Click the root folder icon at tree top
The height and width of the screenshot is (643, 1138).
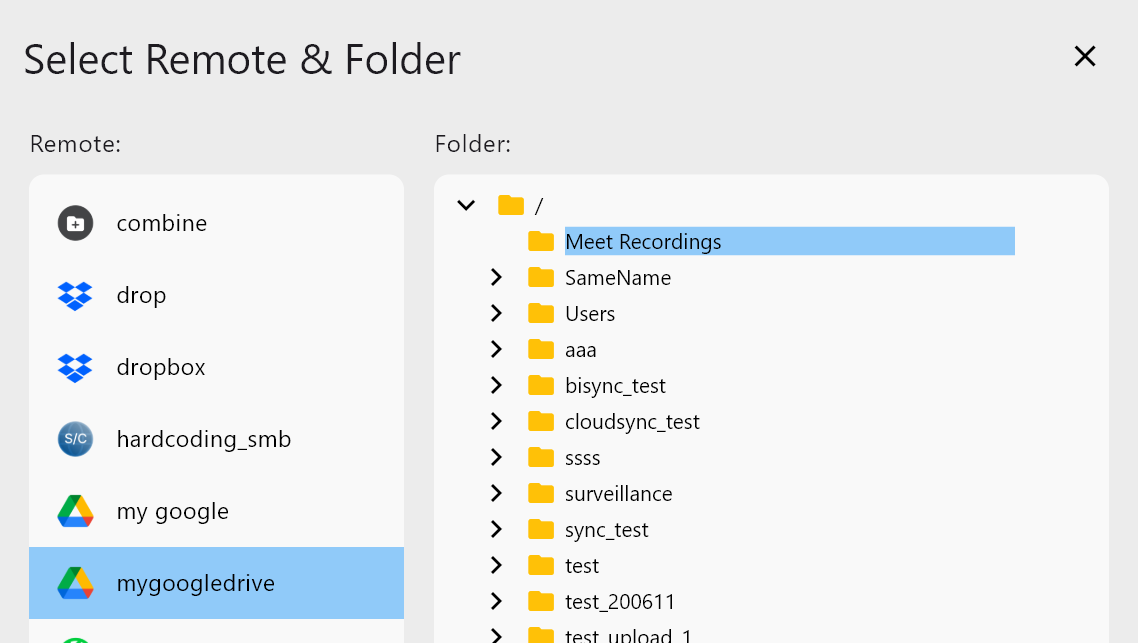[x=510, y=205]
